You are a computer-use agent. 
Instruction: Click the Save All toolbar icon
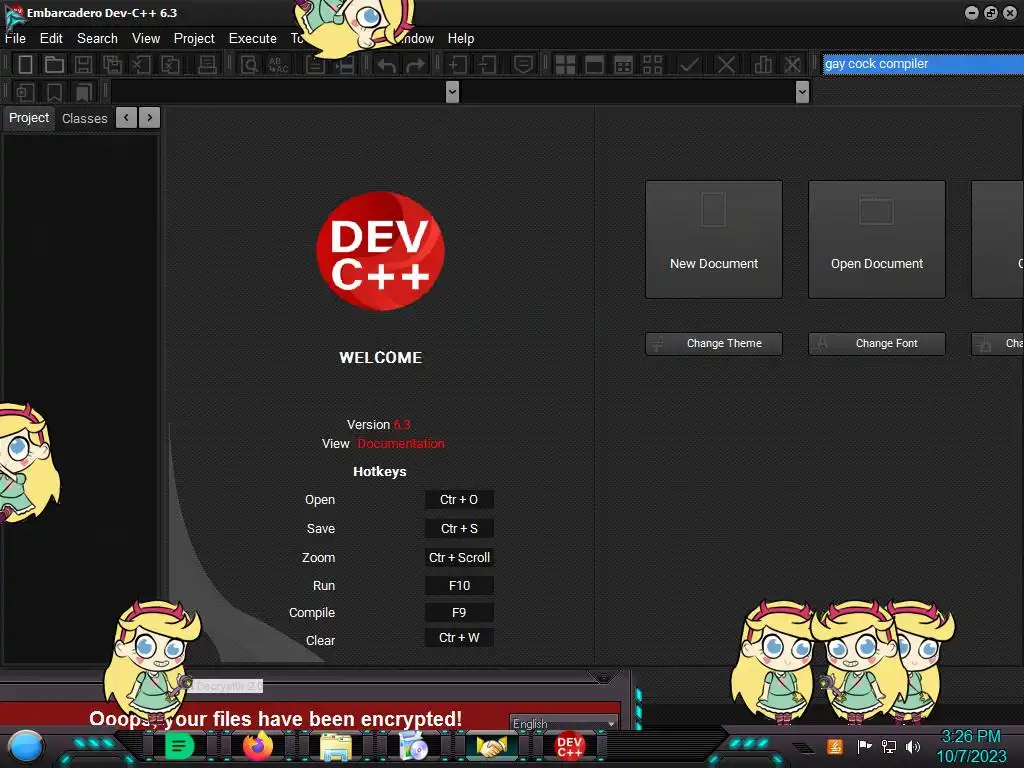112,65
